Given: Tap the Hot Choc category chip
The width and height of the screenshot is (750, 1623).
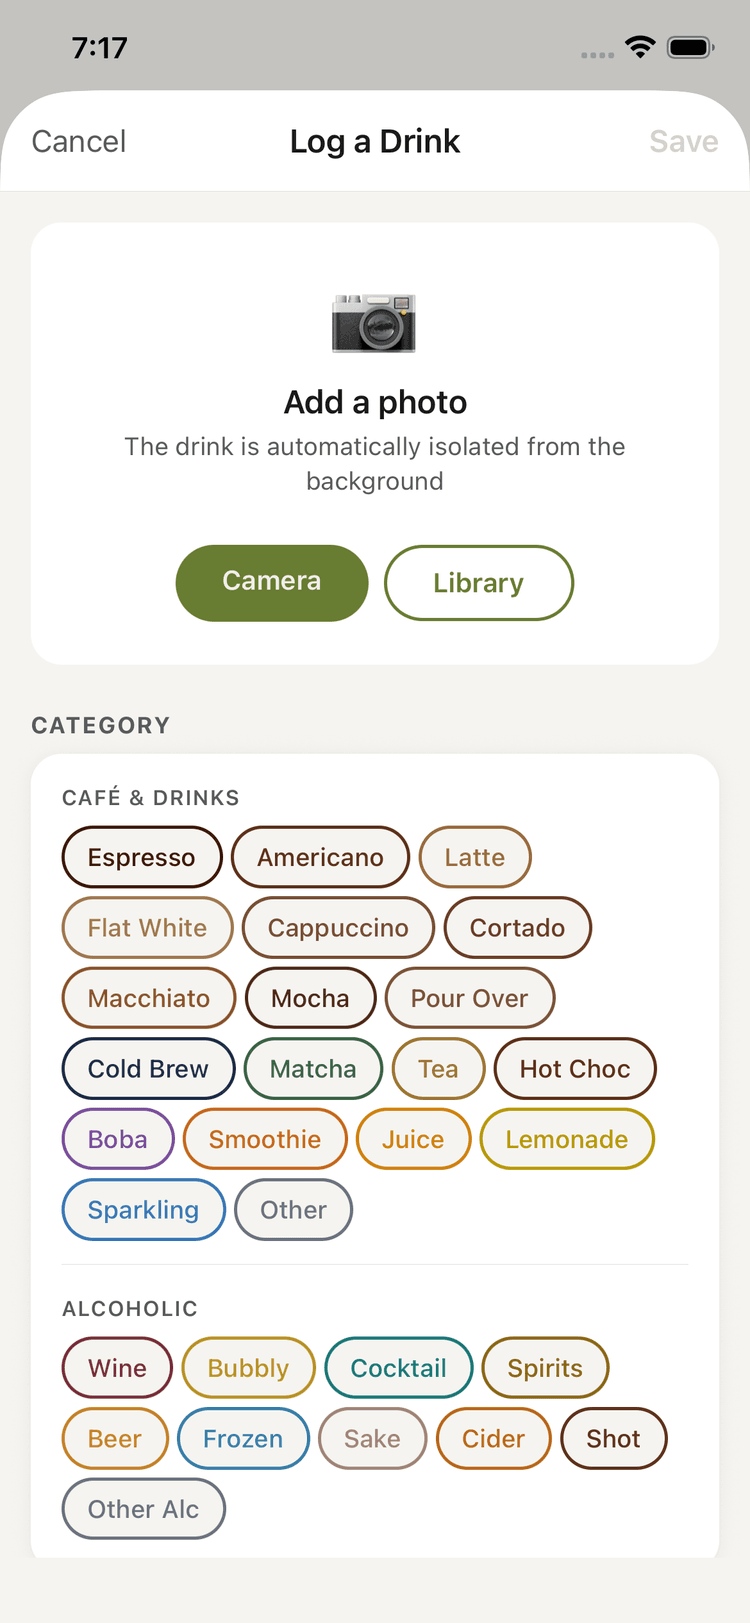Looking at the screenshot, I should pyautogui.click(x=575, y=1069).
